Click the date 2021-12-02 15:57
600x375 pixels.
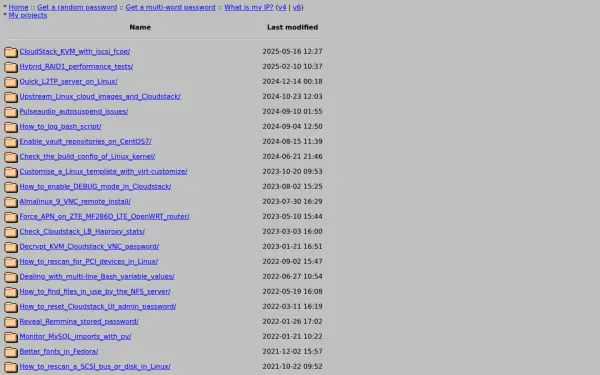(292, 351)
